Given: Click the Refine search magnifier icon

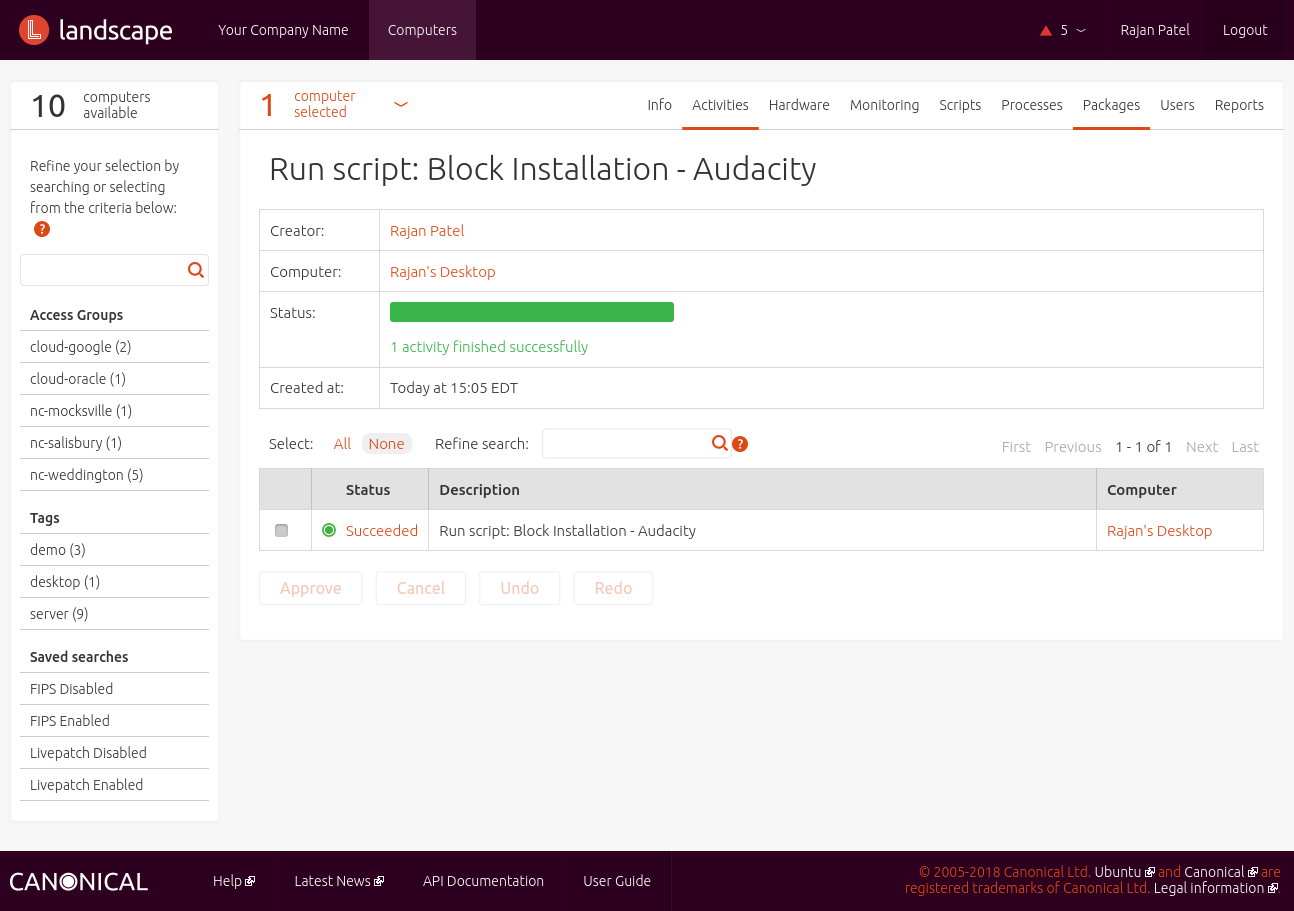Looking at the screenshot, I should coord(720,444).
